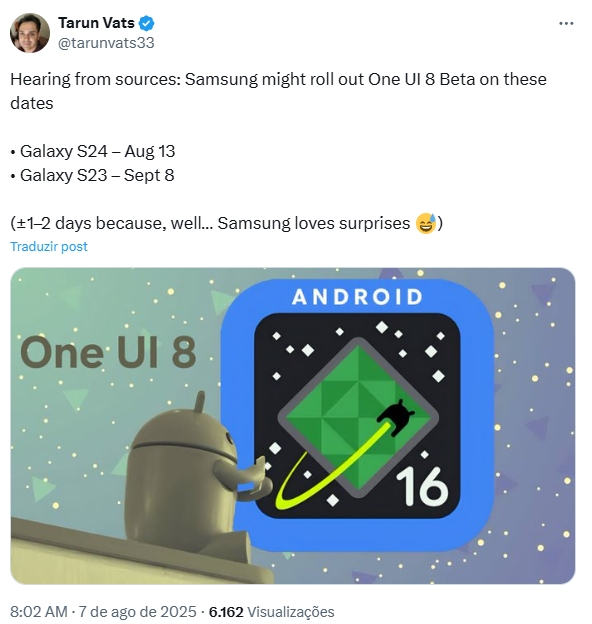Open the @tarunvats33 handle link

[106, 43]
